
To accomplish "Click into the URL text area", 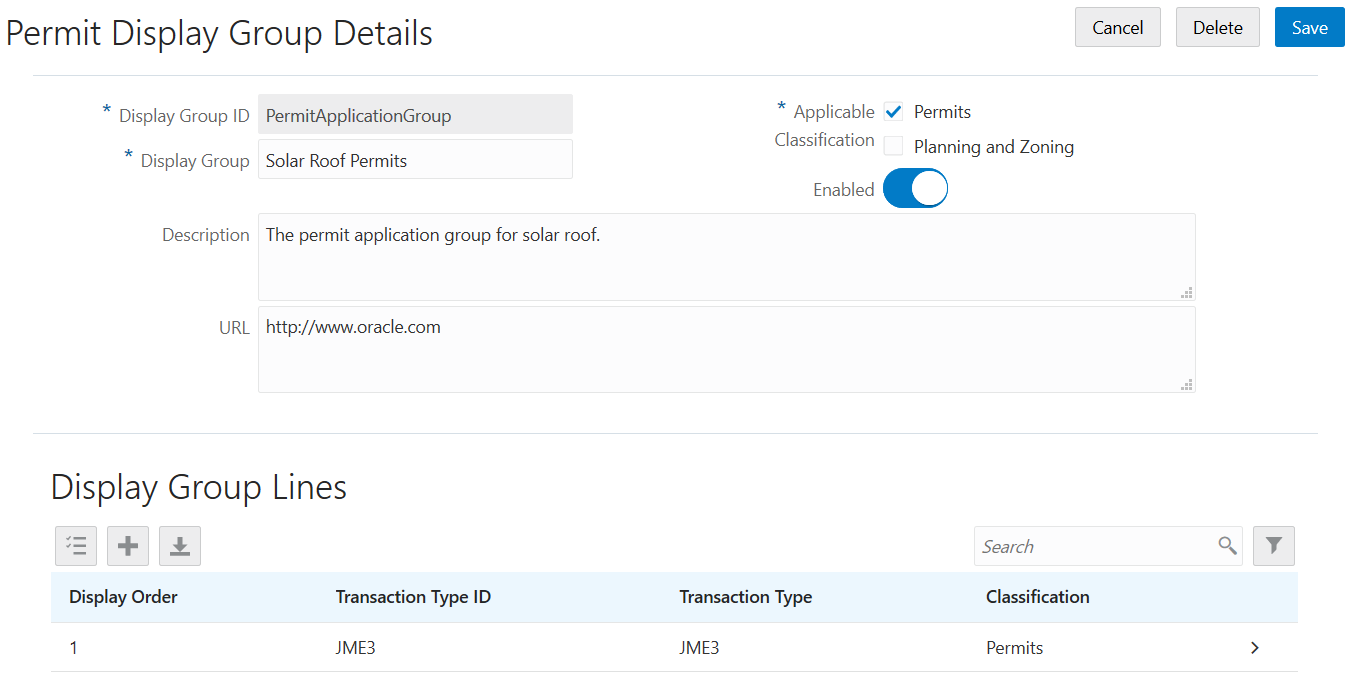I will click(x=726, y=350).
